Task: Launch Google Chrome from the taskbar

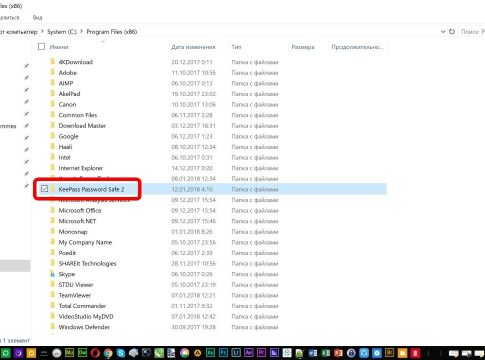Action: point(108,353)
